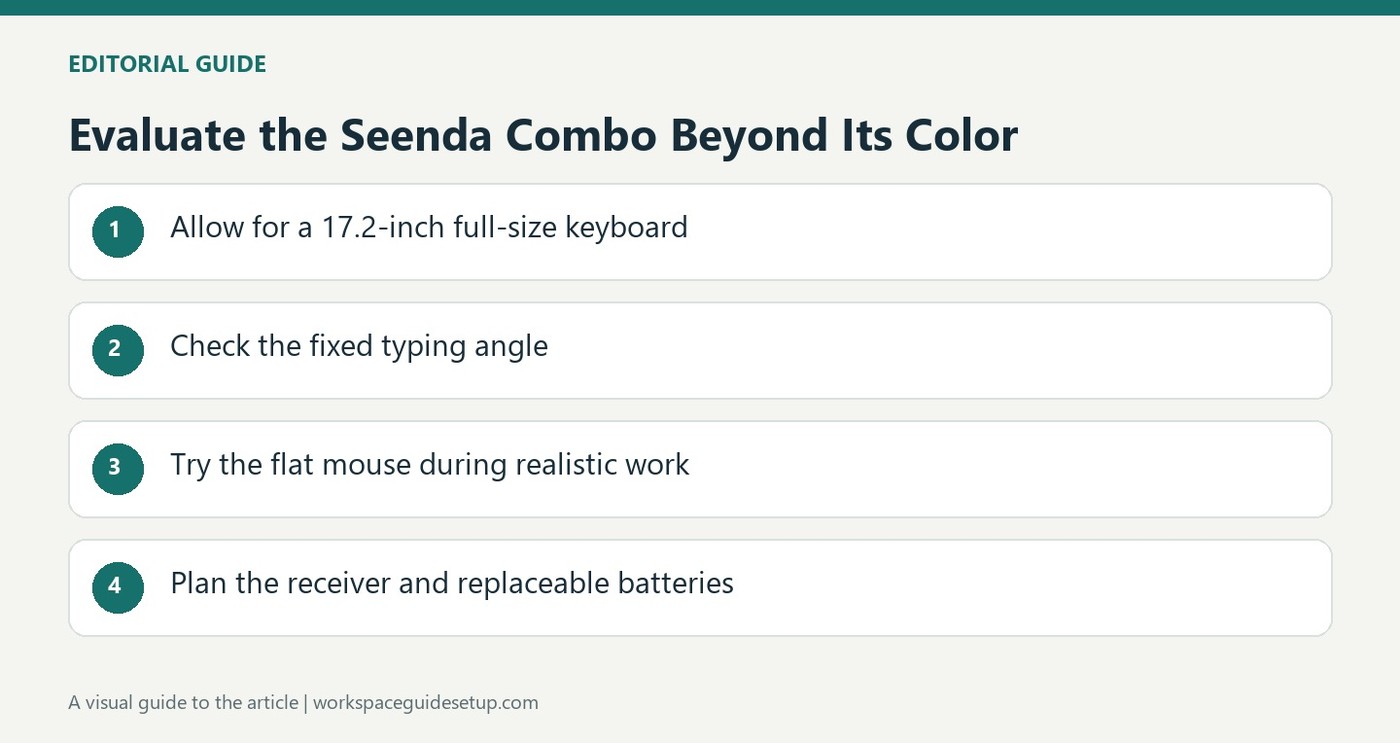
Task: Click the teal bar at the top
Action: click(700, 7)
